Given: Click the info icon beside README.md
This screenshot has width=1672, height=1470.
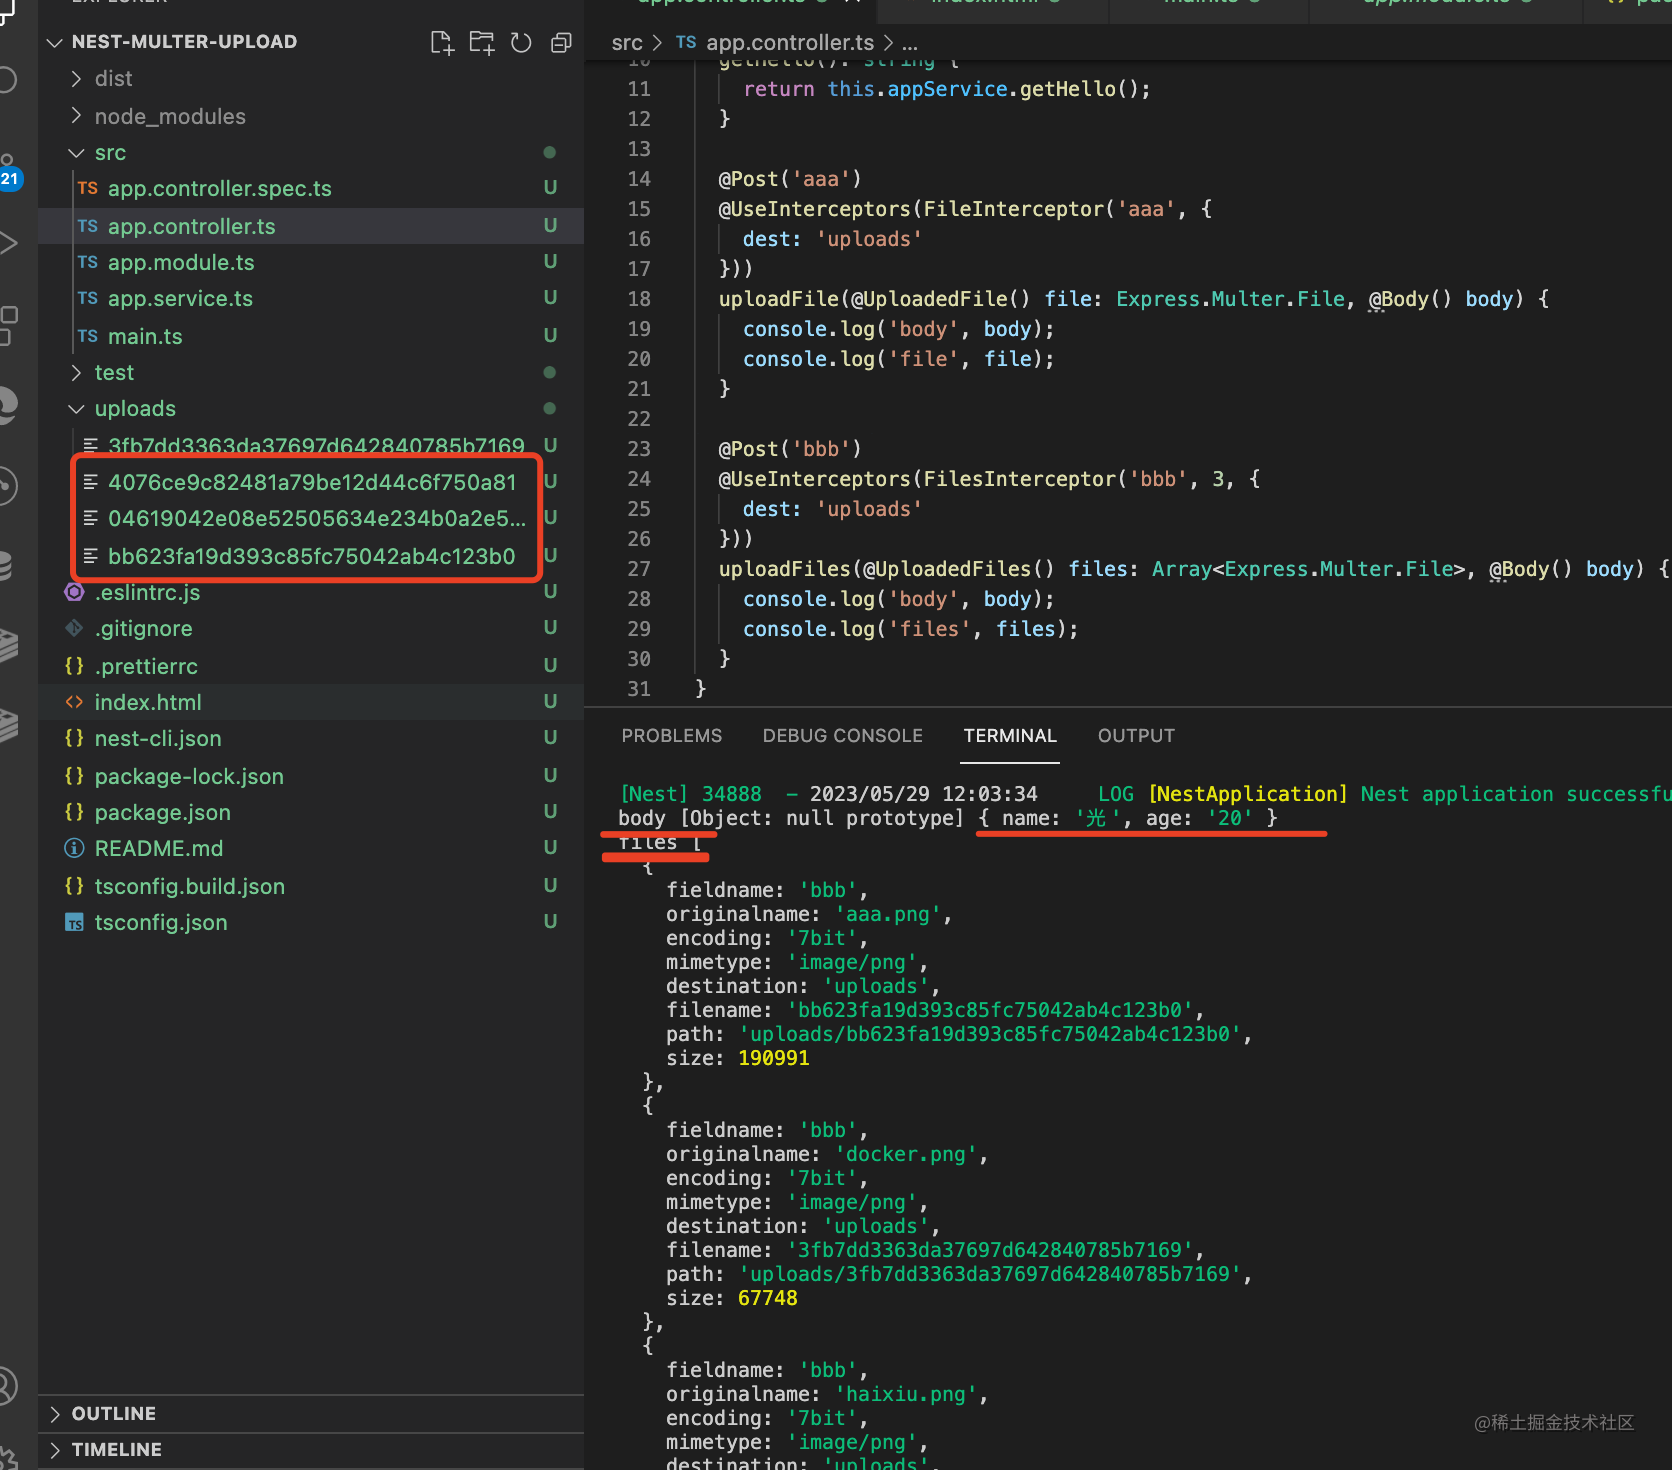Looking at the screenshot, I should (x=74, y=849).
